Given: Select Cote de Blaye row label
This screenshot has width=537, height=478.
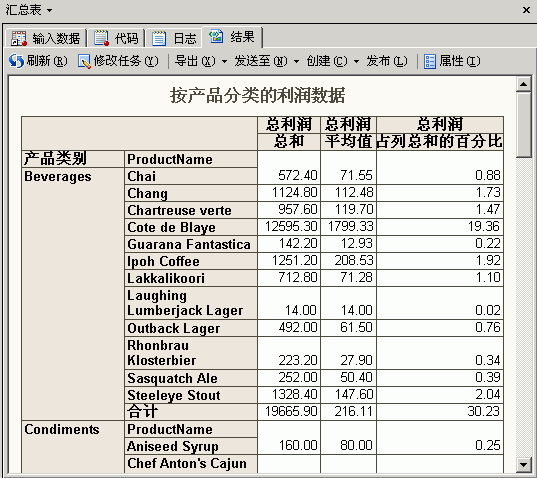Looking at the screenshot, I should pyautogui.click(x=191, y=227).
